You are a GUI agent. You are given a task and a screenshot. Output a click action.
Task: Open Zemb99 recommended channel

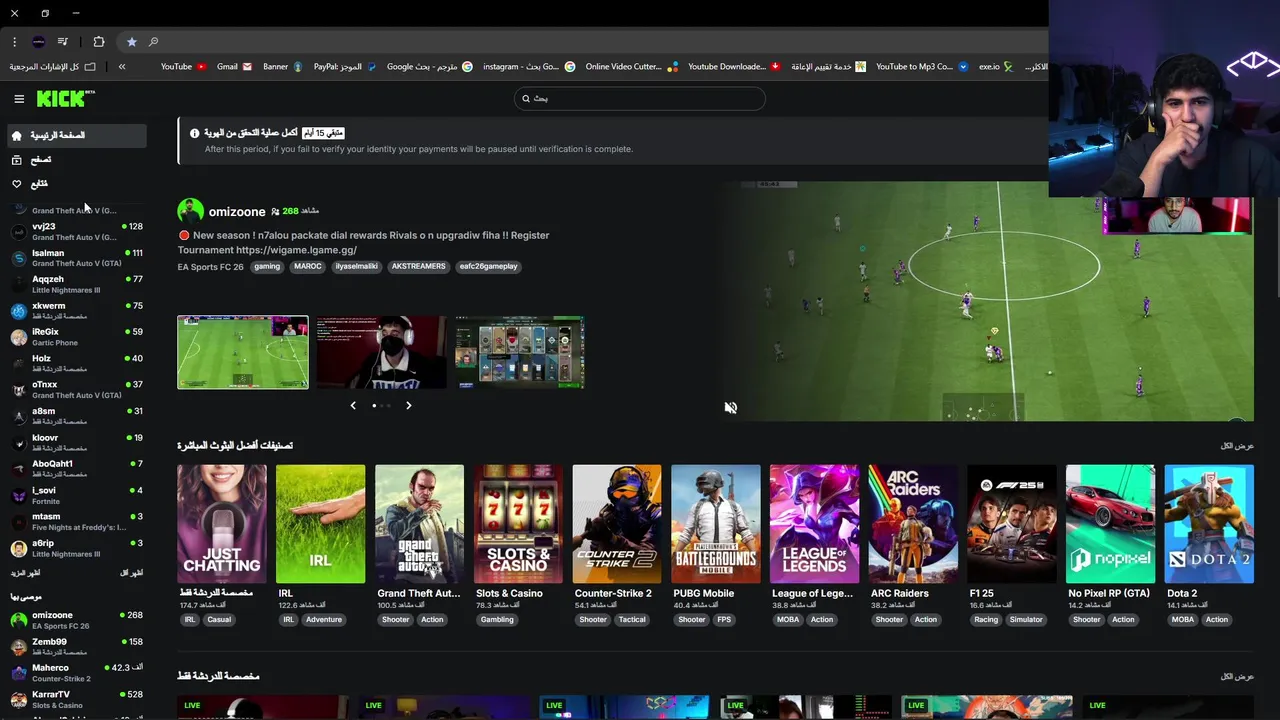(x=76, y=647)
